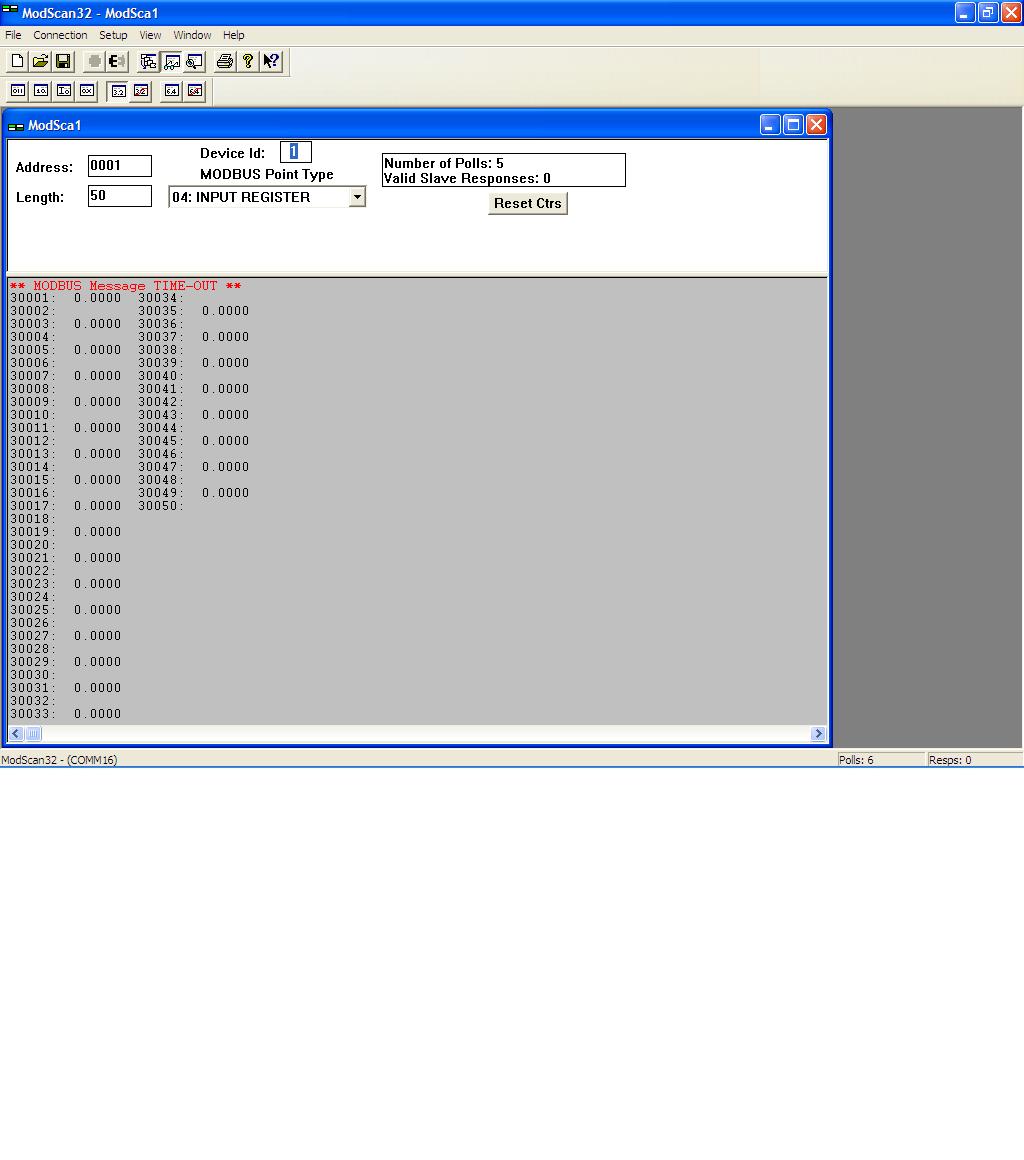Open About via the yellow question mark icon

(248, 61)
